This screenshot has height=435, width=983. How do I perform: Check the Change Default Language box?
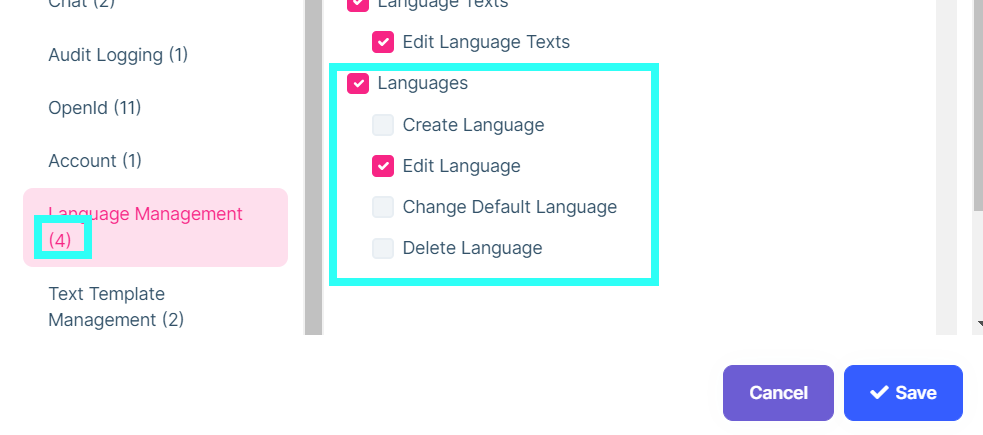383,207
